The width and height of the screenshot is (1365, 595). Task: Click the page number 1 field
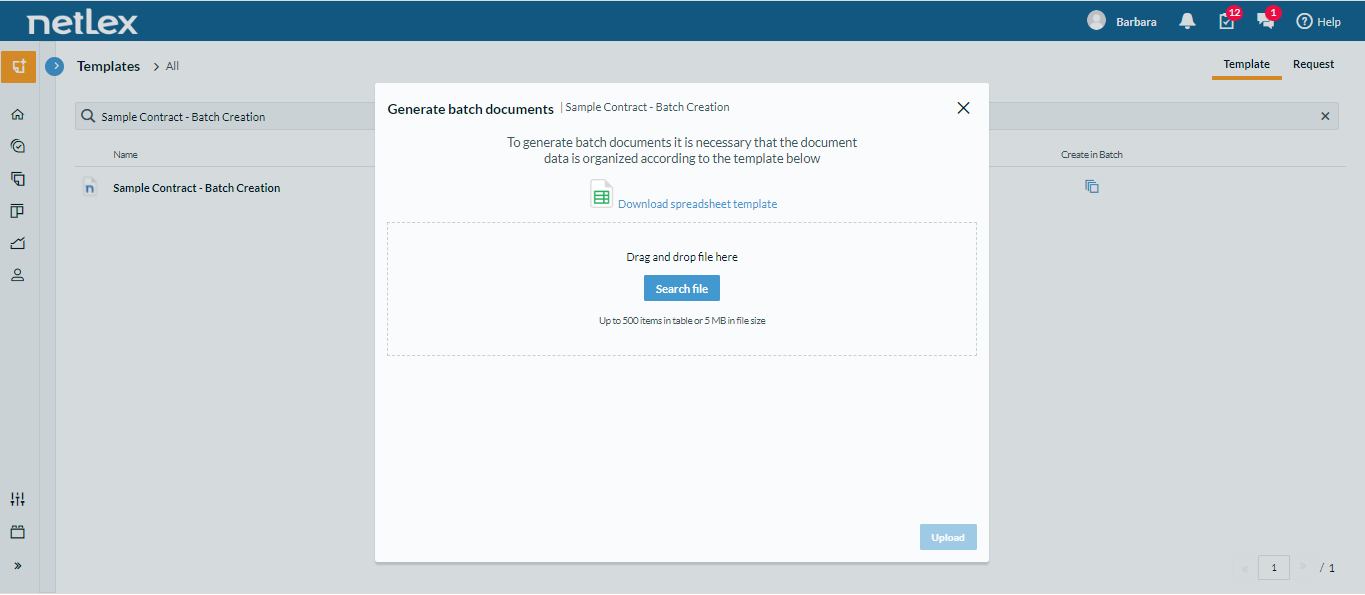pos(1274,568)
